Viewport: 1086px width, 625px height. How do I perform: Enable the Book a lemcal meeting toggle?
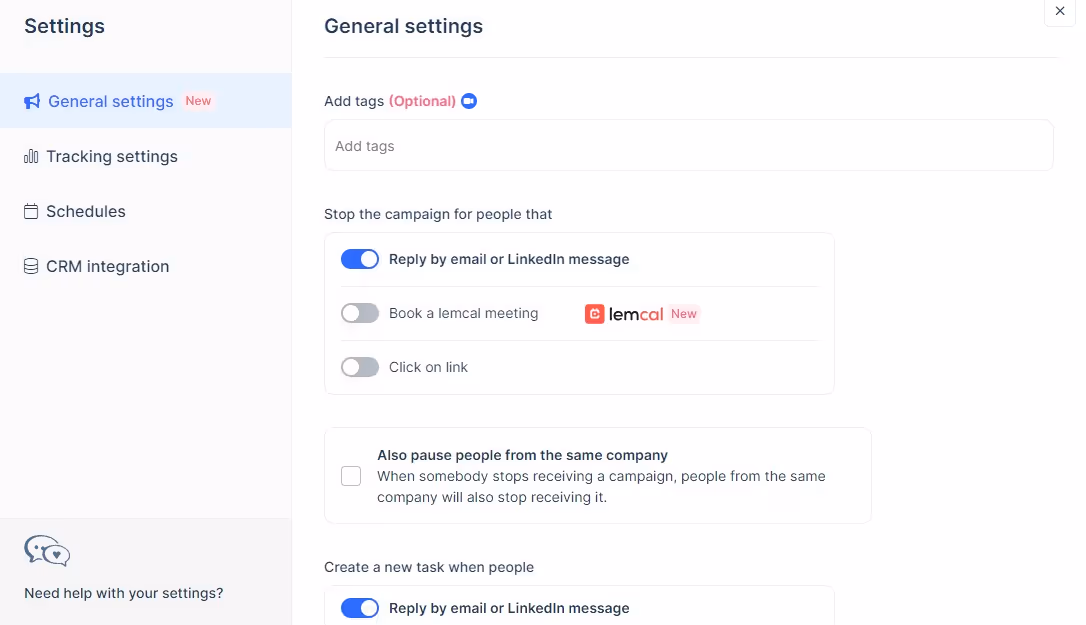tap(359, 312)
